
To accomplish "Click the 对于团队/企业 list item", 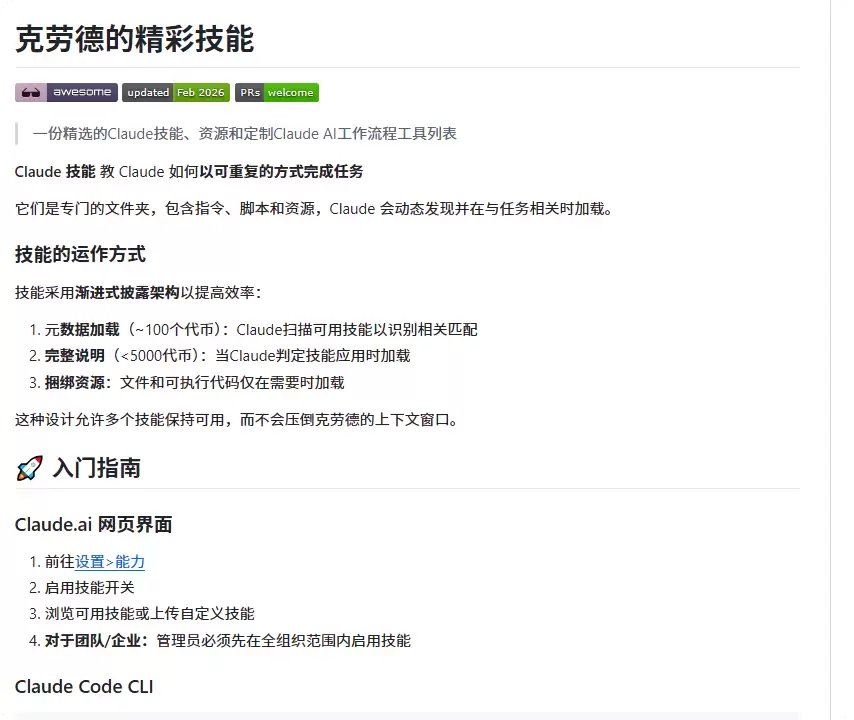I will click(x=220, y=640).
